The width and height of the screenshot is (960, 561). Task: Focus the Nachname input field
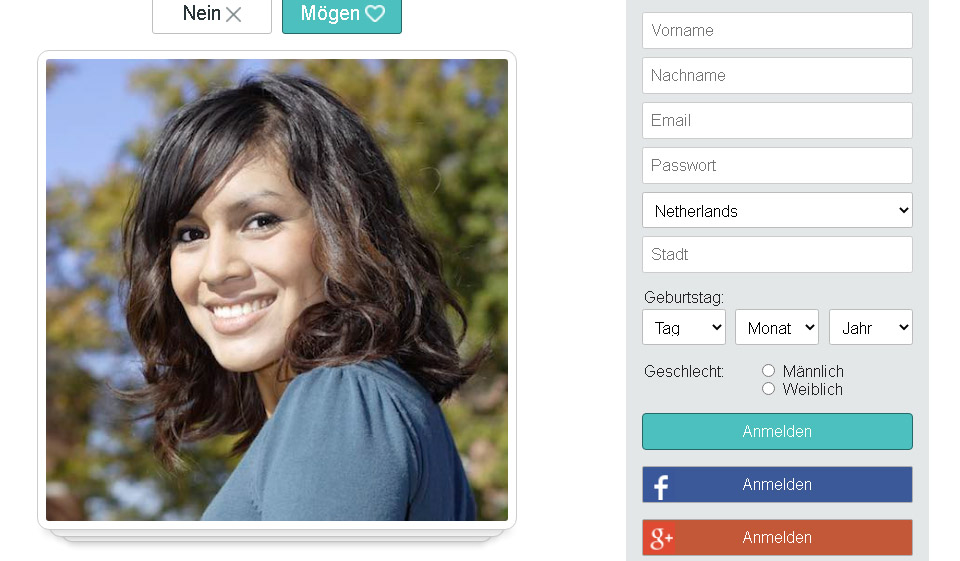pyautogui.click(x=777, y=75)
